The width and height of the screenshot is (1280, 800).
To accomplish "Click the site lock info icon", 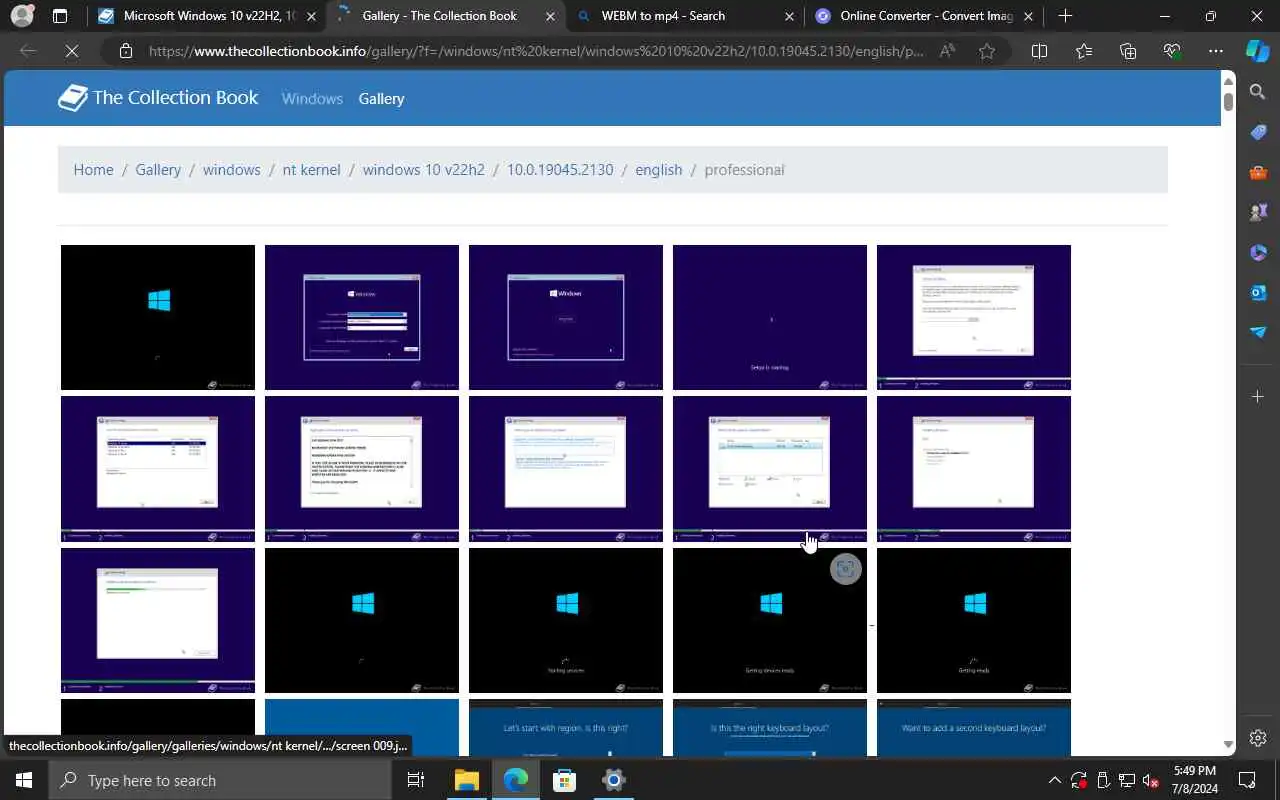I will [x=125, y=51].
